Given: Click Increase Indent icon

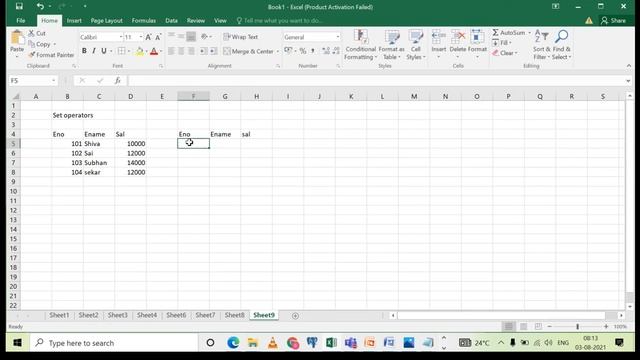Looking at the screenshot, I should [213, 51].
